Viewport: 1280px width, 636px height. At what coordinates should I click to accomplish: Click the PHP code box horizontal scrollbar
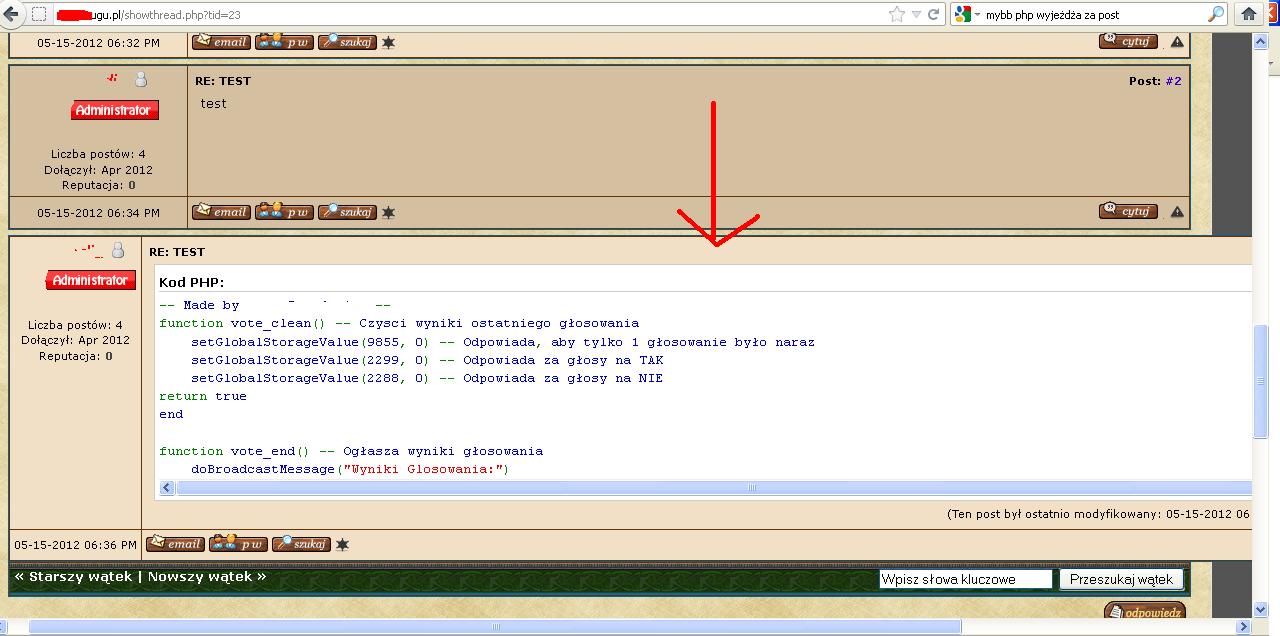click(x=705, y=488)
